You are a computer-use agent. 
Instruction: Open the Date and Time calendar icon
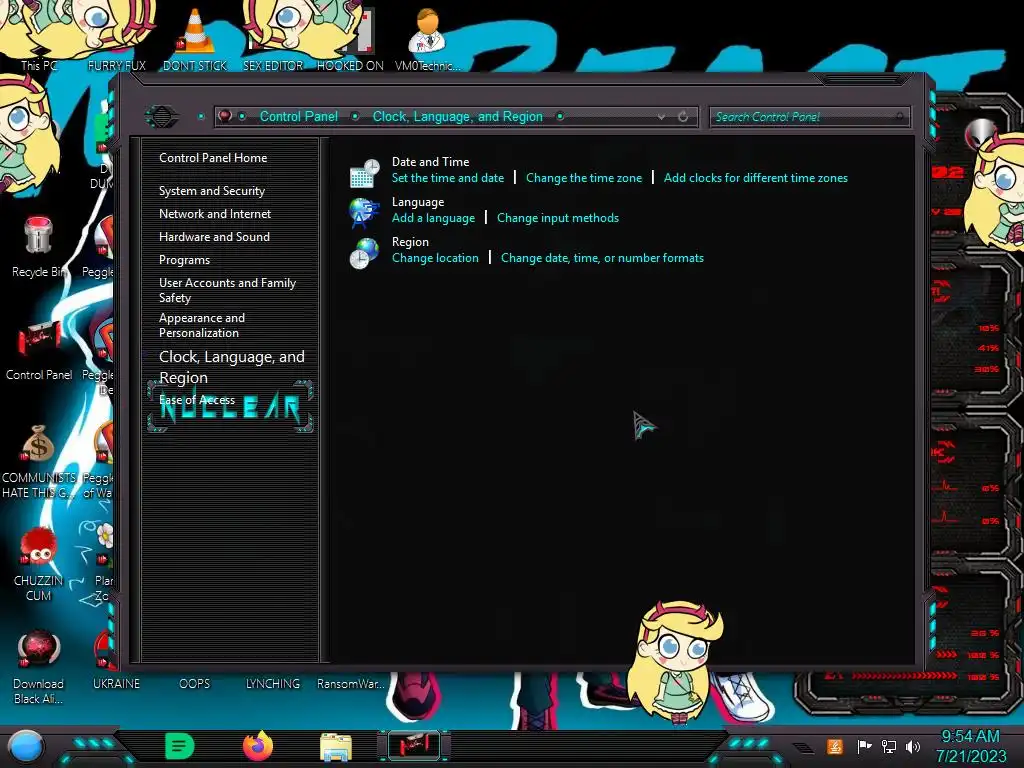[364, 172]
